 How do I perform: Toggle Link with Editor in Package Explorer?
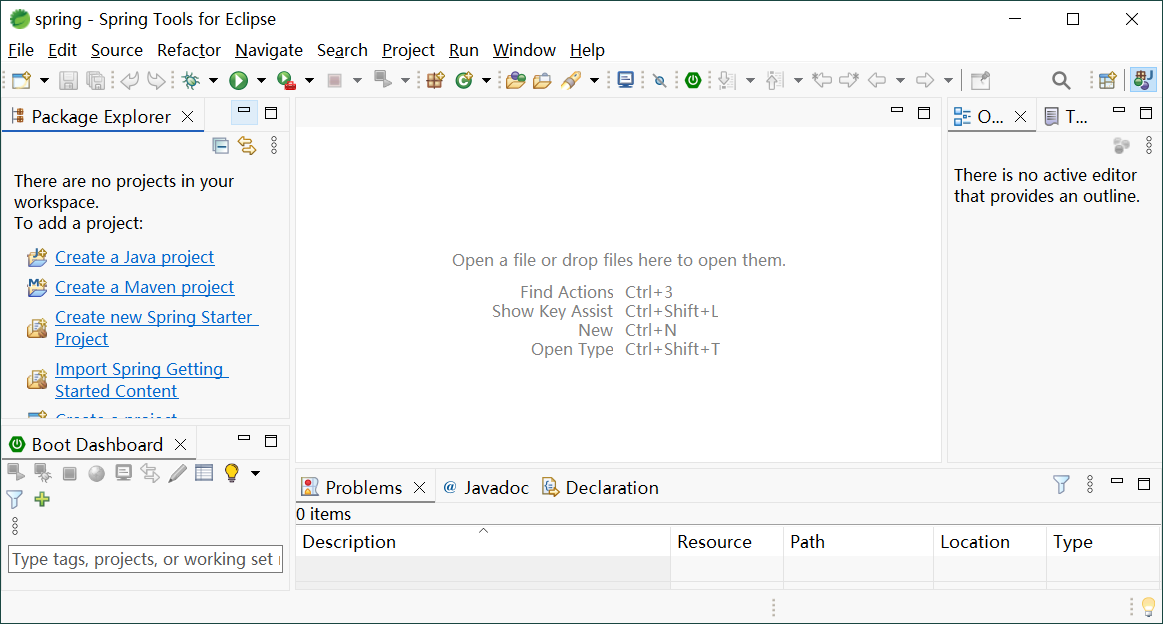point(247,145)
